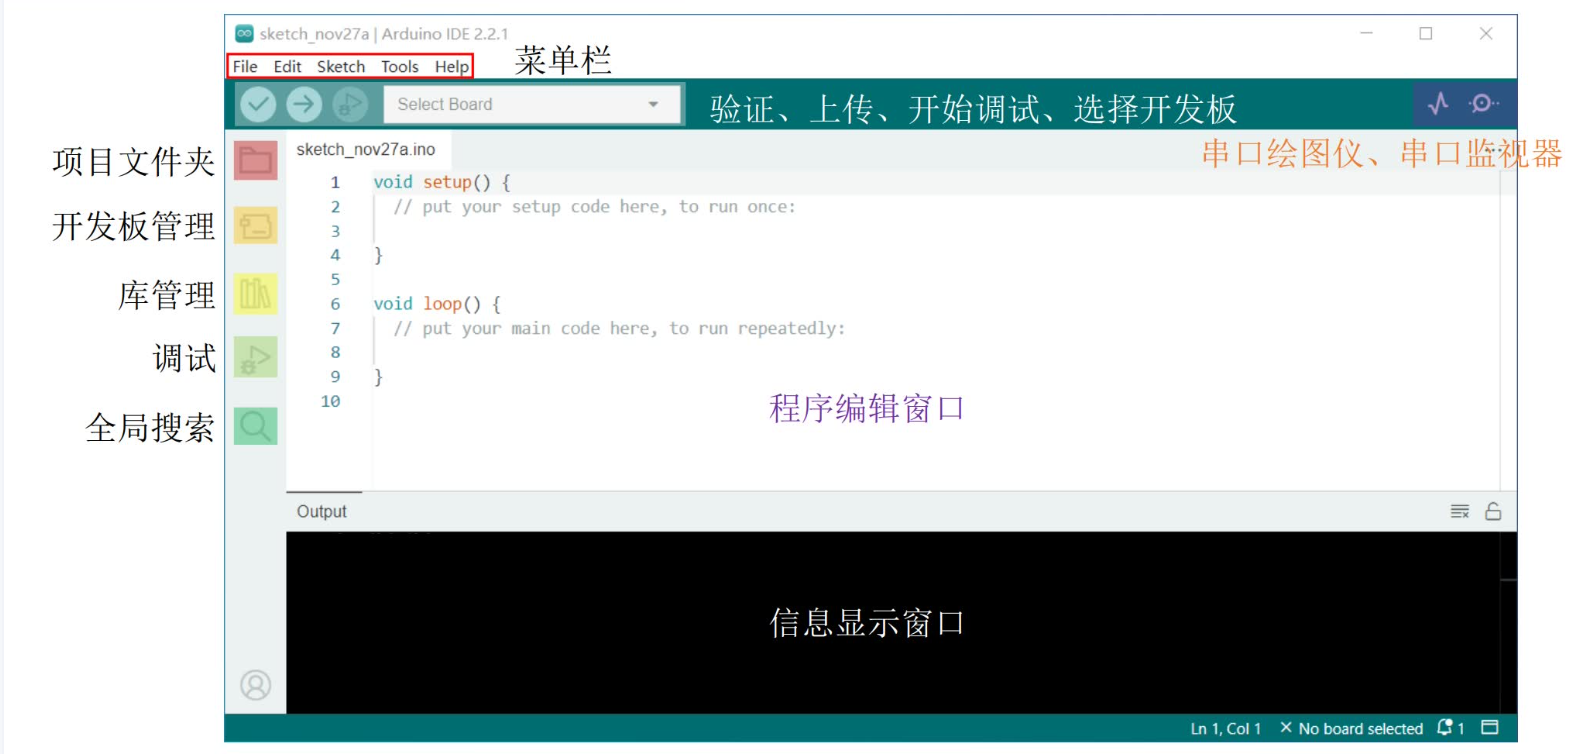Screen dimensions: 1572x754
Task: Expand the Select Board dropdown
Action: 530,104
